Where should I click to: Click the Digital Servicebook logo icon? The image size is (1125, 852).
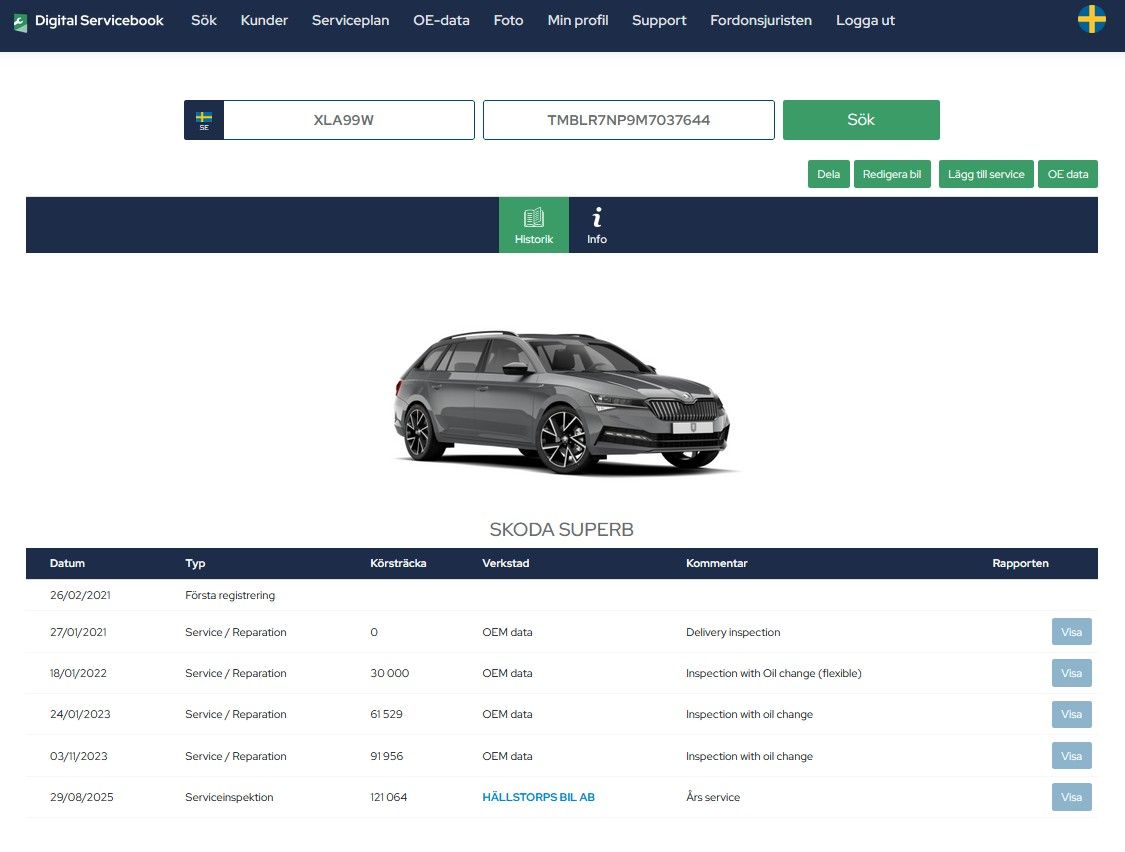click(x=20, y=21)
